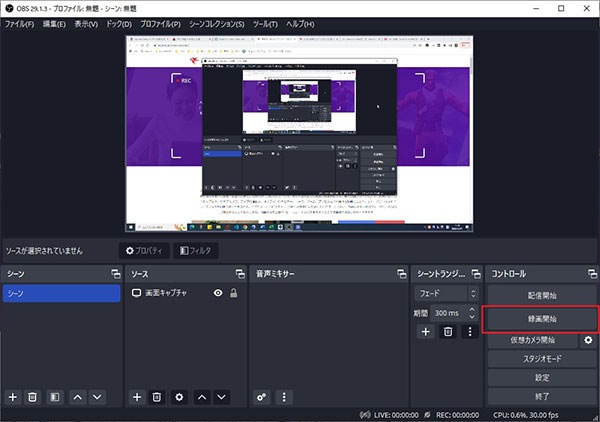Viewport: 600px width, 422px height.
Task: Toggle lock on 画面キャプチャ source
Action: [x=234, y=293]
